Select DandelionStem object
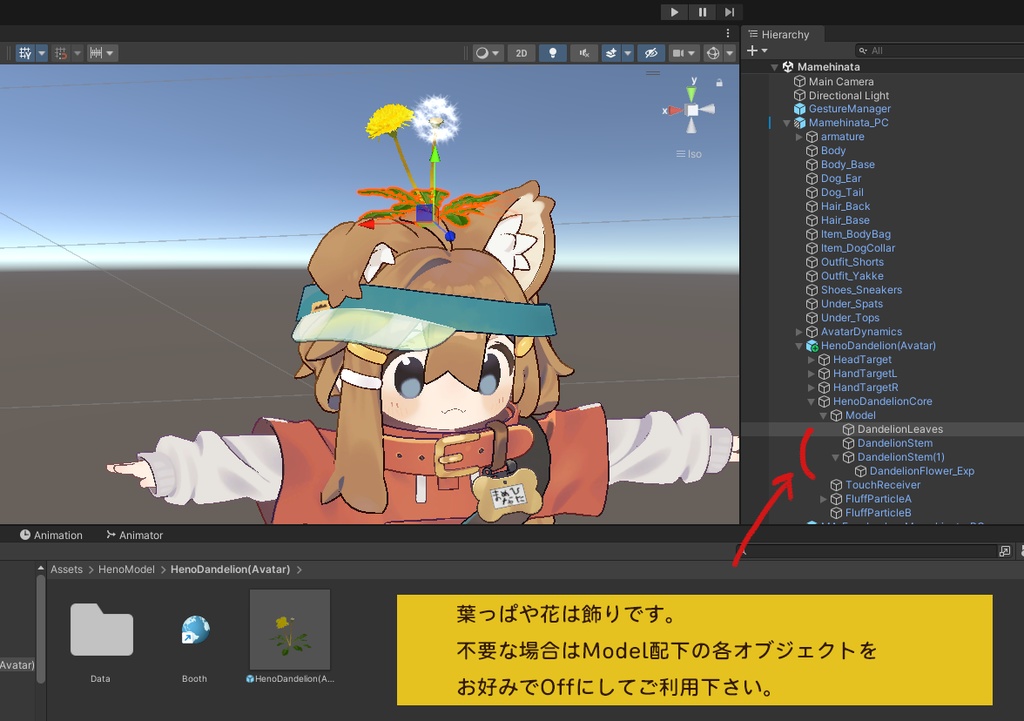This screenshot has height=721, width=1024. (x=894, y=443)
